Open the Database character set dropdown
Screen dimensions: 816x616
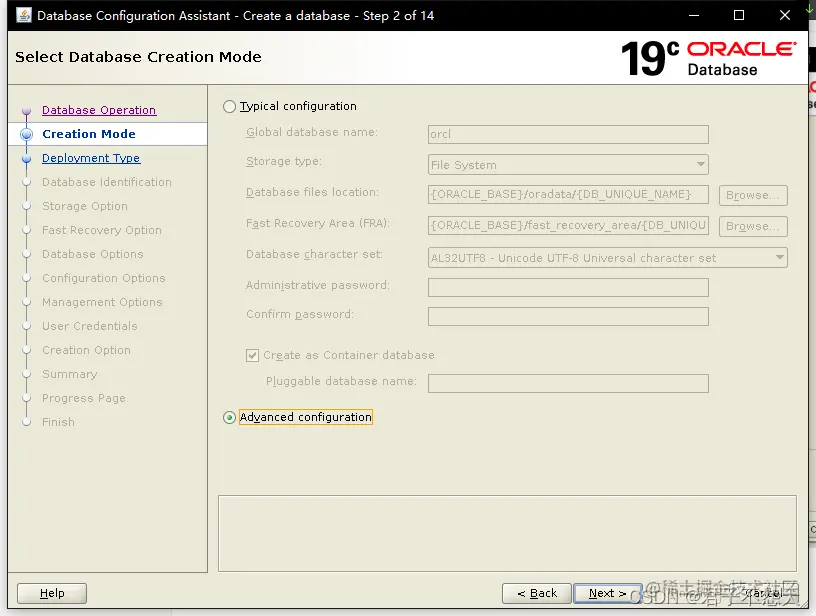pos(607,258)
